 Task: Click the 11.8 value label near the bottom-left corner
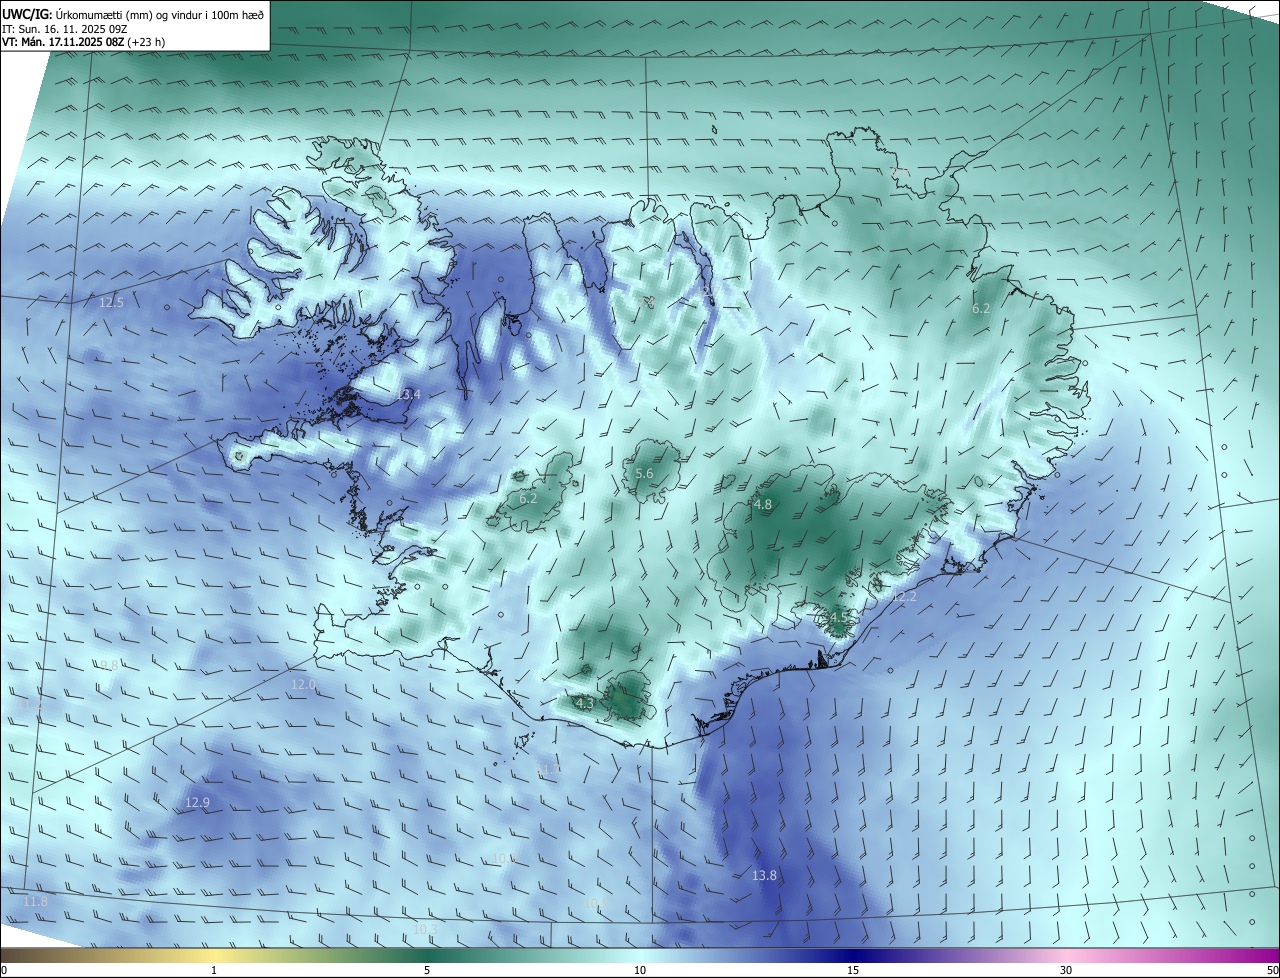pyautogui.click(x=35, y=902)
